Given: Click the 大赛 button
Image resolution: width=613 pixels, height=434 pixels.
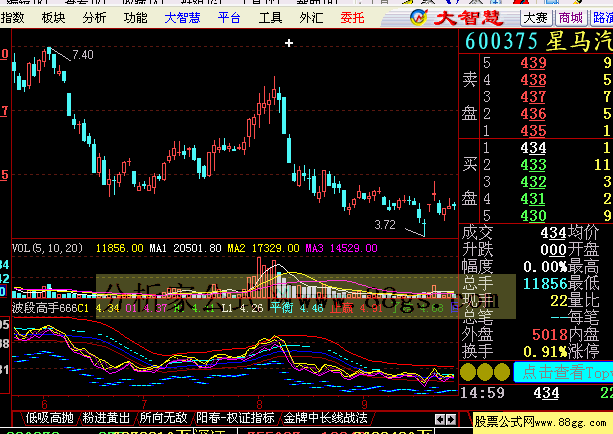Looking at the screenshot, I should coord(536,18).
